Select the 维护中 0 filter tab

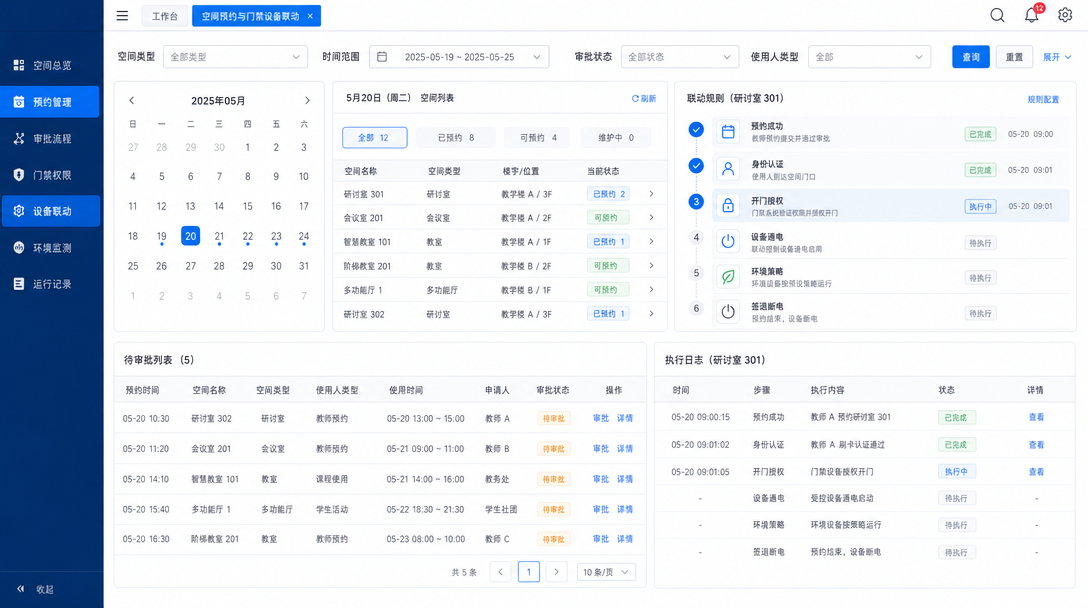point(615,137)
